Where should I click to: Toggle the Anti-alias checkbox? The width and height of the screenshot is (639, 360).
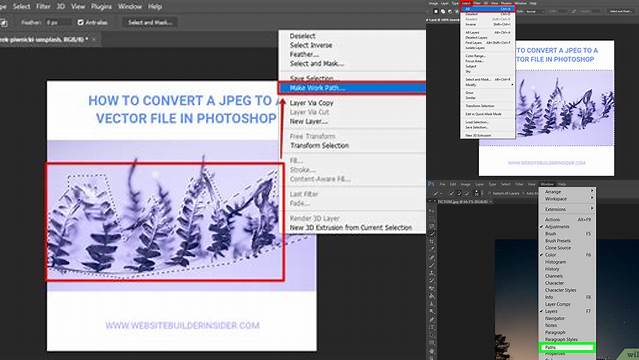81,22
